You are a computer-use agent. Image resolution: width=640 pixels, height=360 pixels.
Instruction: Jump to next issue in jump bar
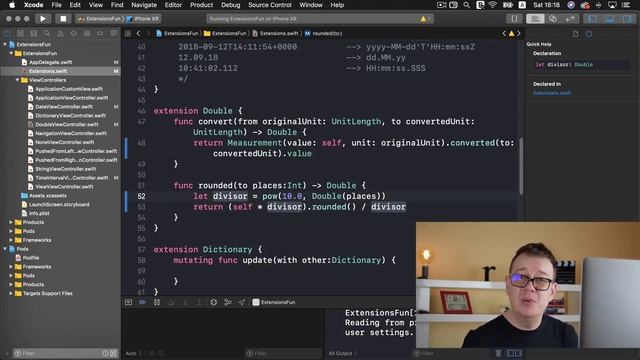coord(519,33)
